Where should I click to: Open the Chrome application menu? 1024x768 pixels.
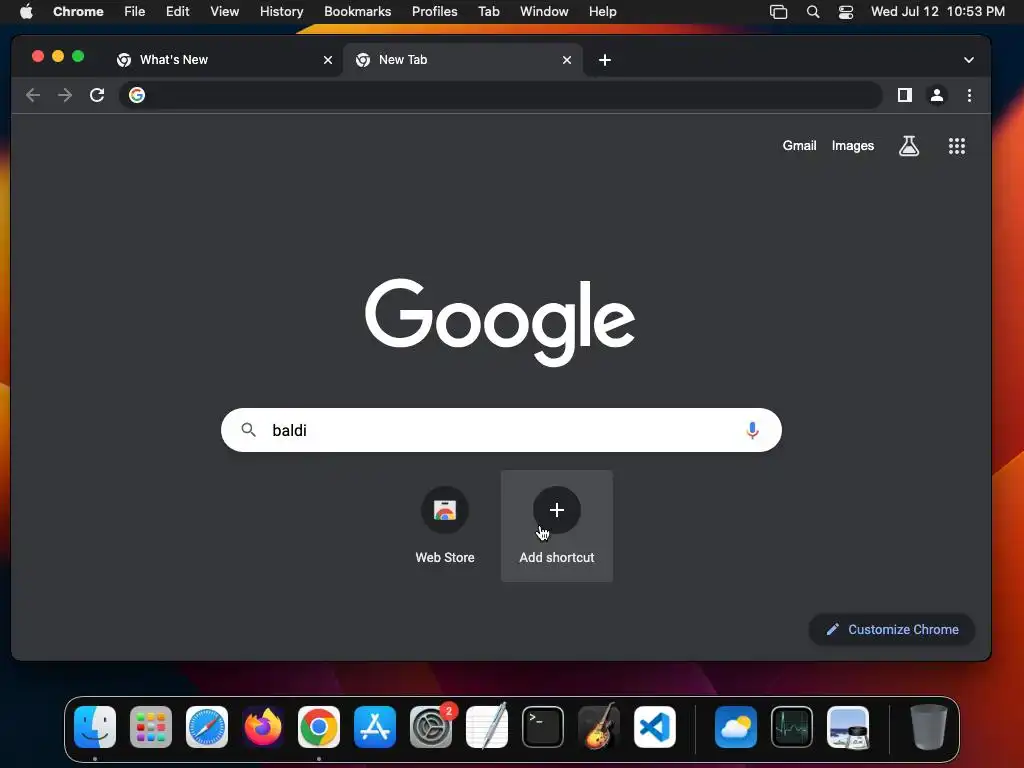(78, 12)
